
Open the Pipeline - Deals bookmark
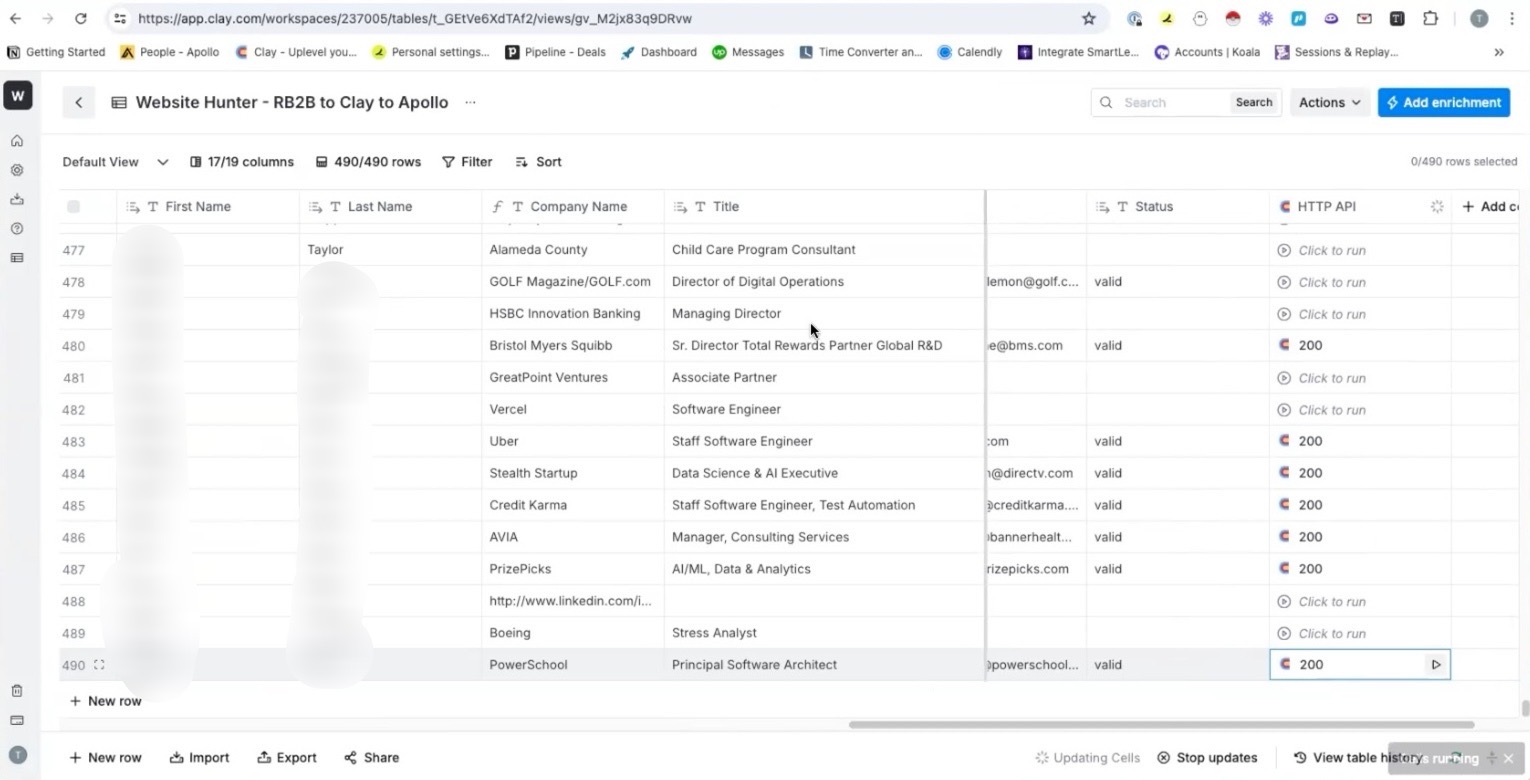(x=555, y=52)
